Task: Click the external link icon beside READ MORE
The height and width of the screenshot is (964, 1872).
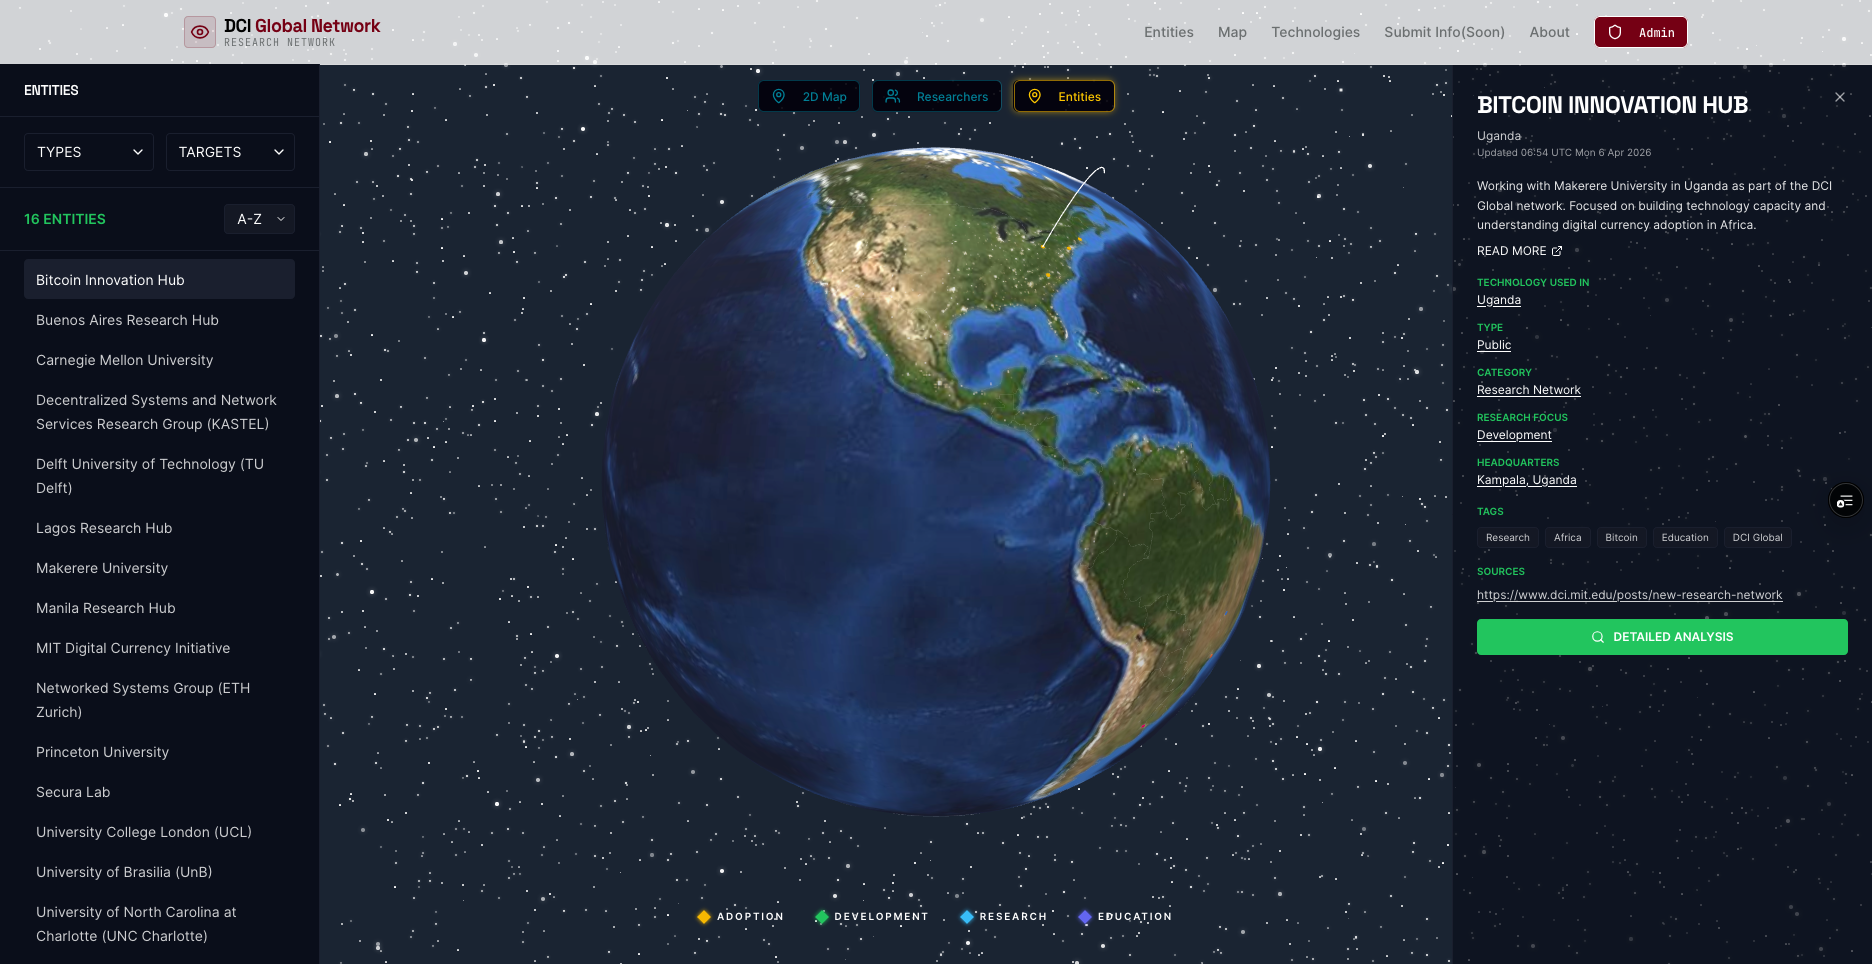Action: 1557,251
